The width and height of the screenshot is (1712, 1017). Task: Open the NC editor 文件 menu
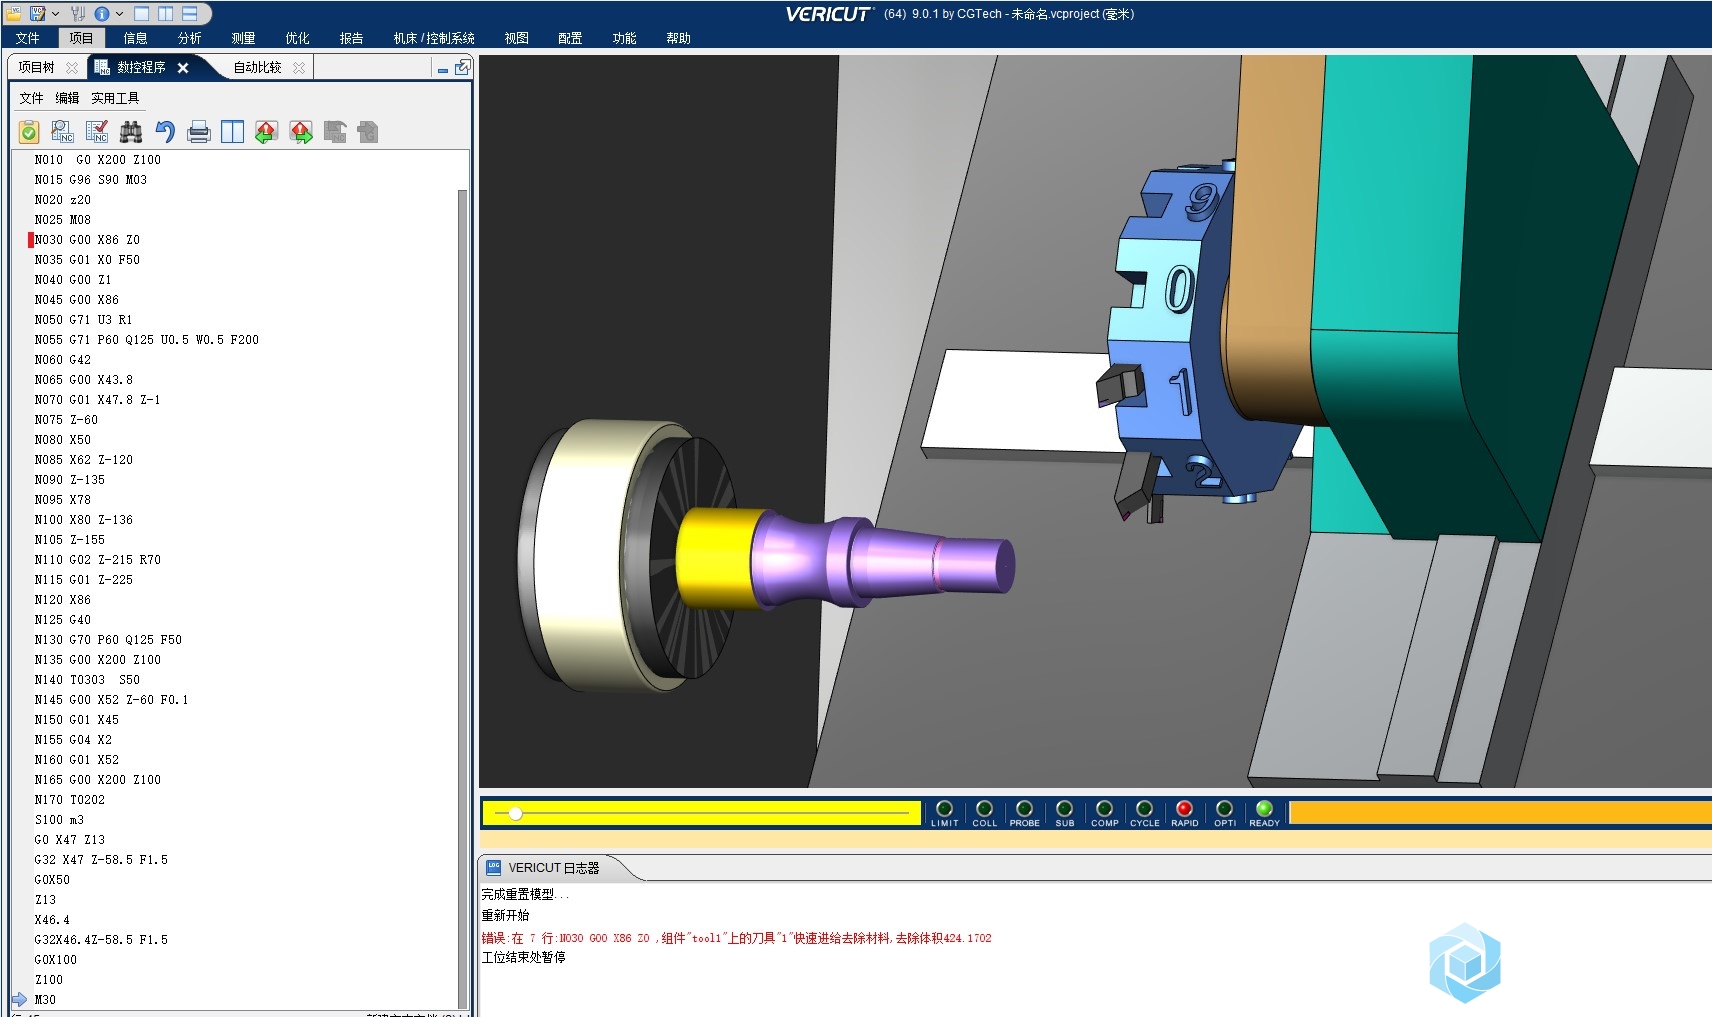point(31,98)
